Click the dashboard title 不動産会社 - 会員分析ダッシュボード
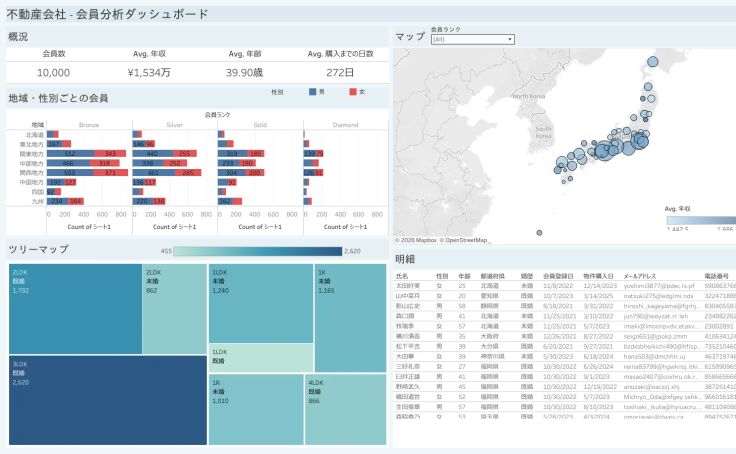 (x=107, y=14)
